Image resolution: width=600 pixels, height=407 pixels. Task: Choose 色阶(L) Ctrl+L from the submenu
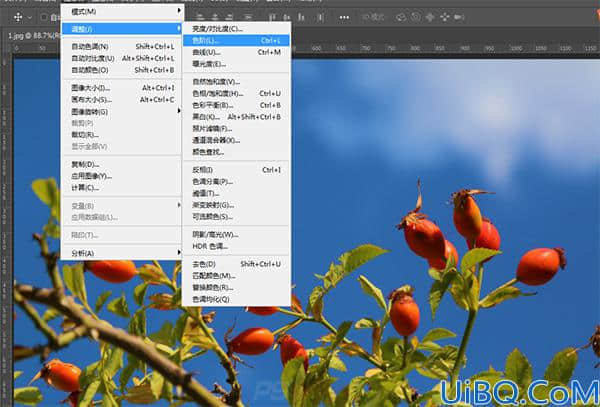click(x=236, y=40)
